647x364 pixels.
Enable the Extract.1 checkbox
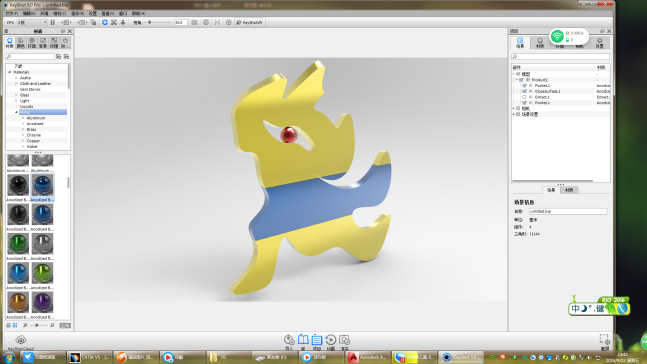[x=524, y=97]
